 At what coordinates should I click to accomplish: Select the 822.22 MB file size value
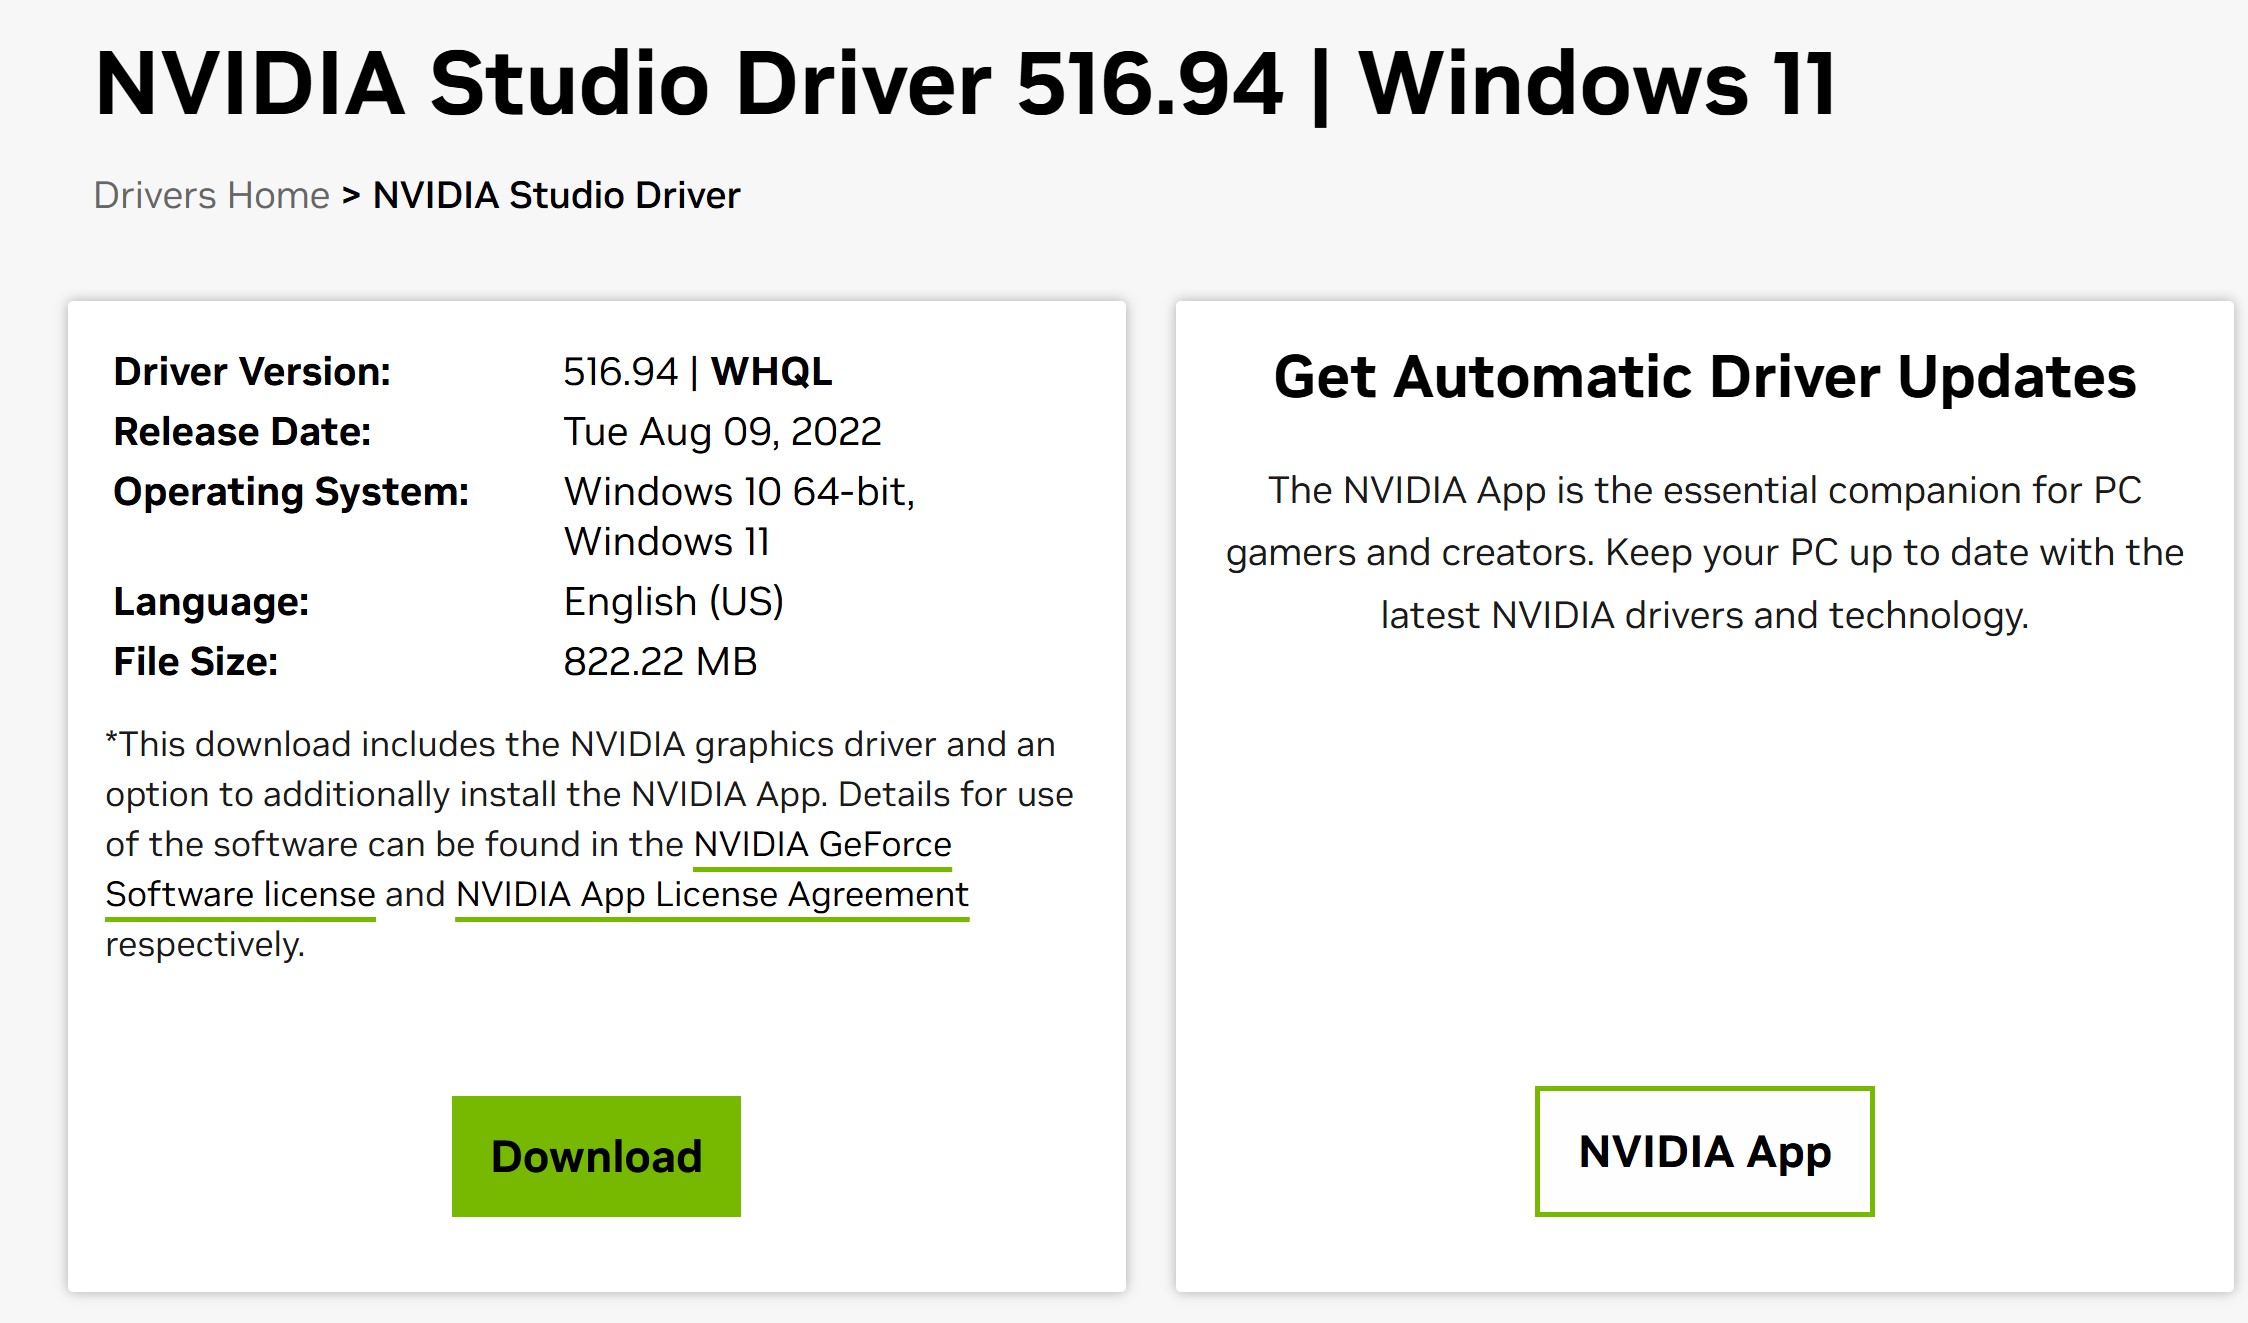[660, 662]
